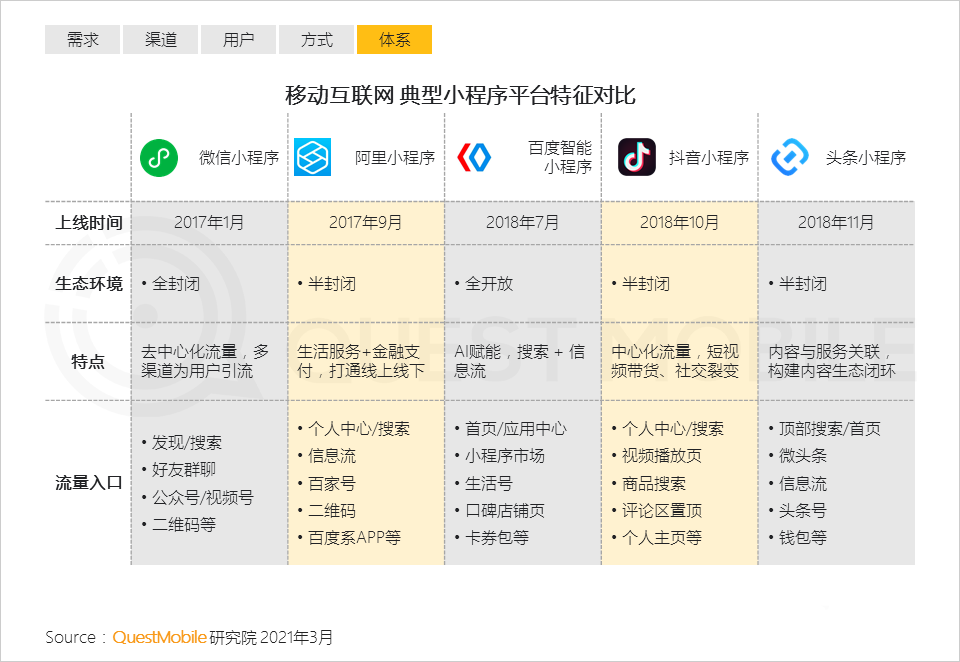Select the 用户 tab
Screen dimensions: 960x662
click(239, 40)
